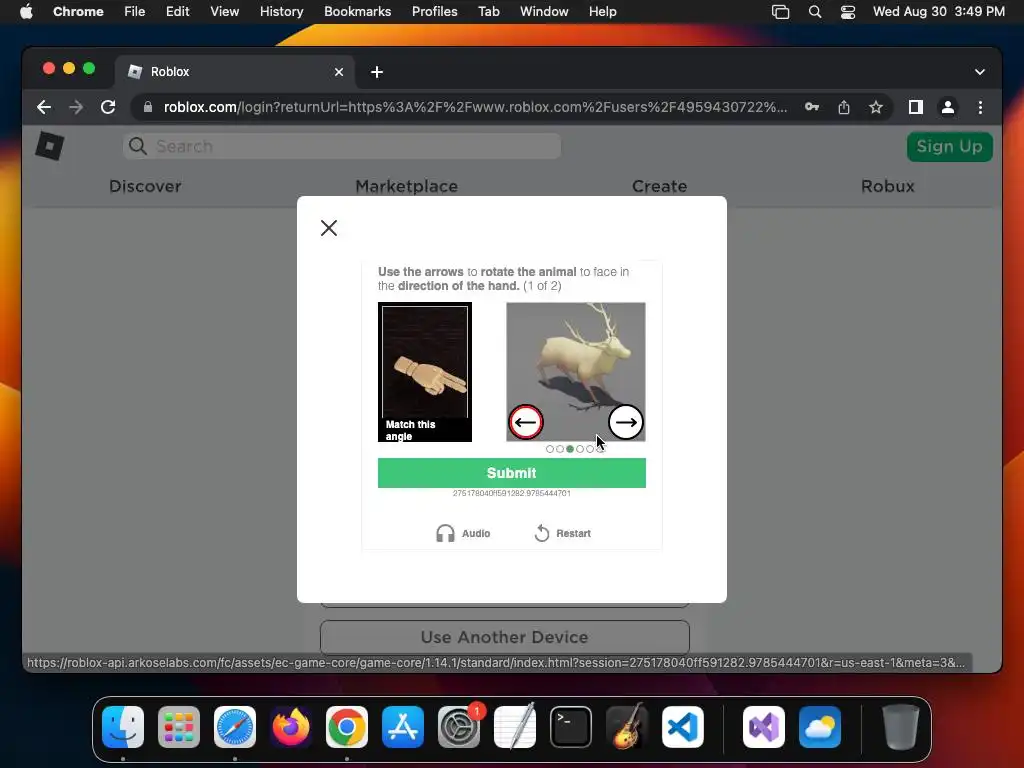Open the Chrome app menu
The image size is (1024, 768).
tap(78, 11)
